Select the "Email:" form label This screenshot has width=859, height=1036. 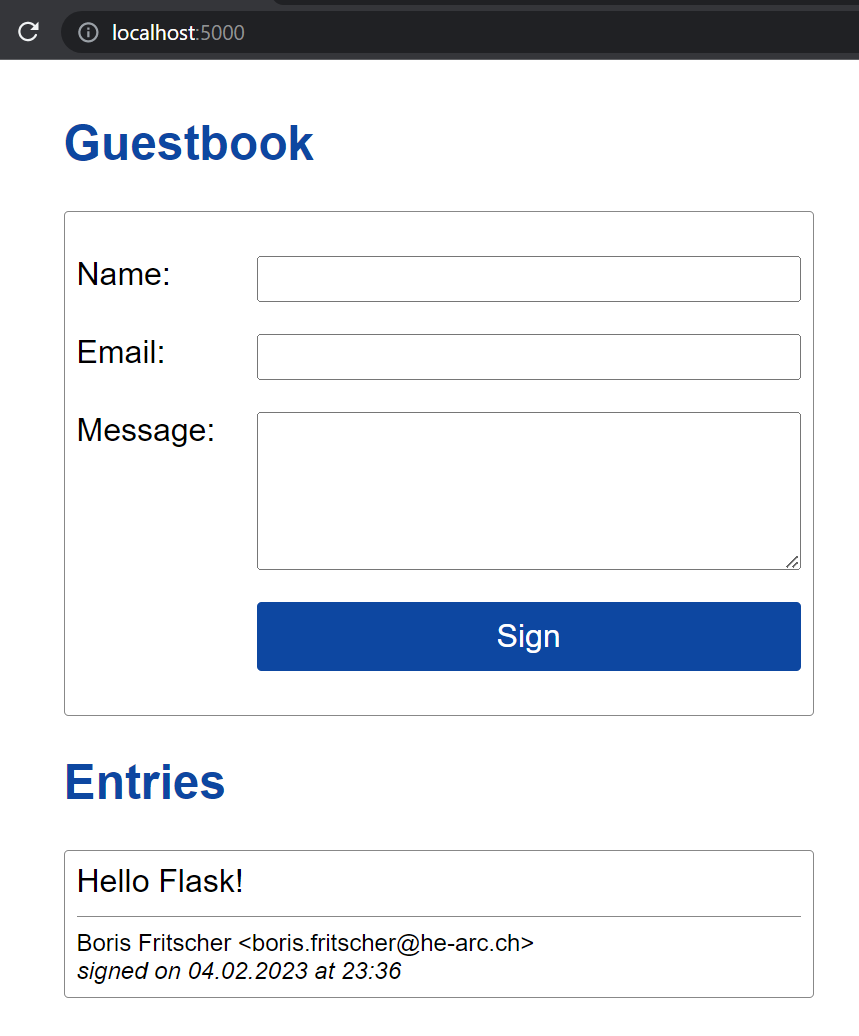pyautogui.click(x=121, y=352)
